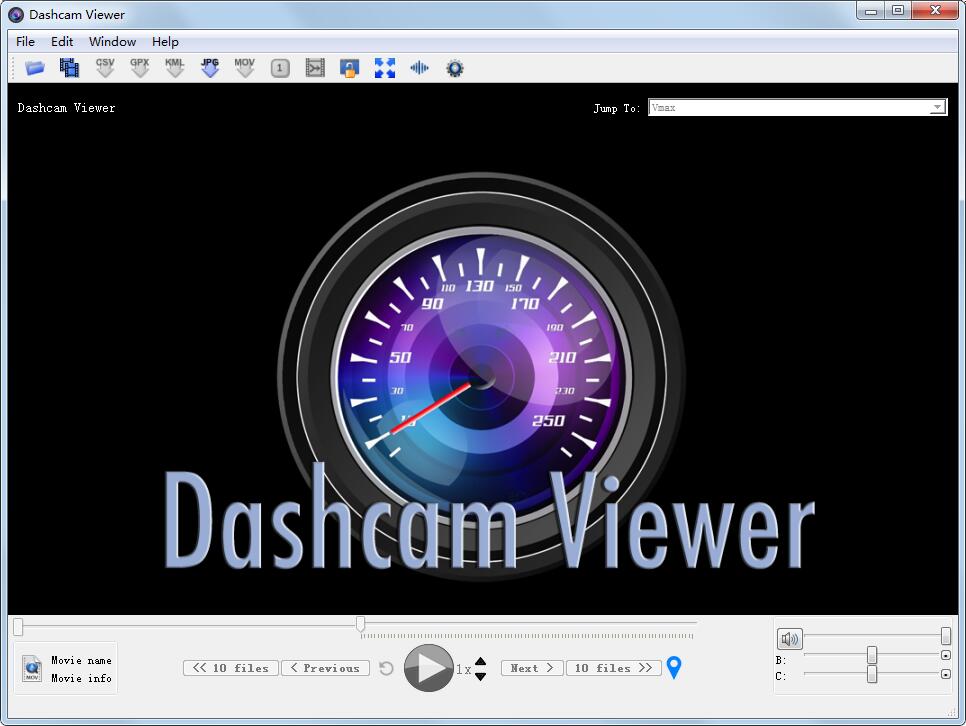The image size is (966, 726).
Task: Toggle fullscreen with the expand arrows icon
Action: click(x=384, y=67)
